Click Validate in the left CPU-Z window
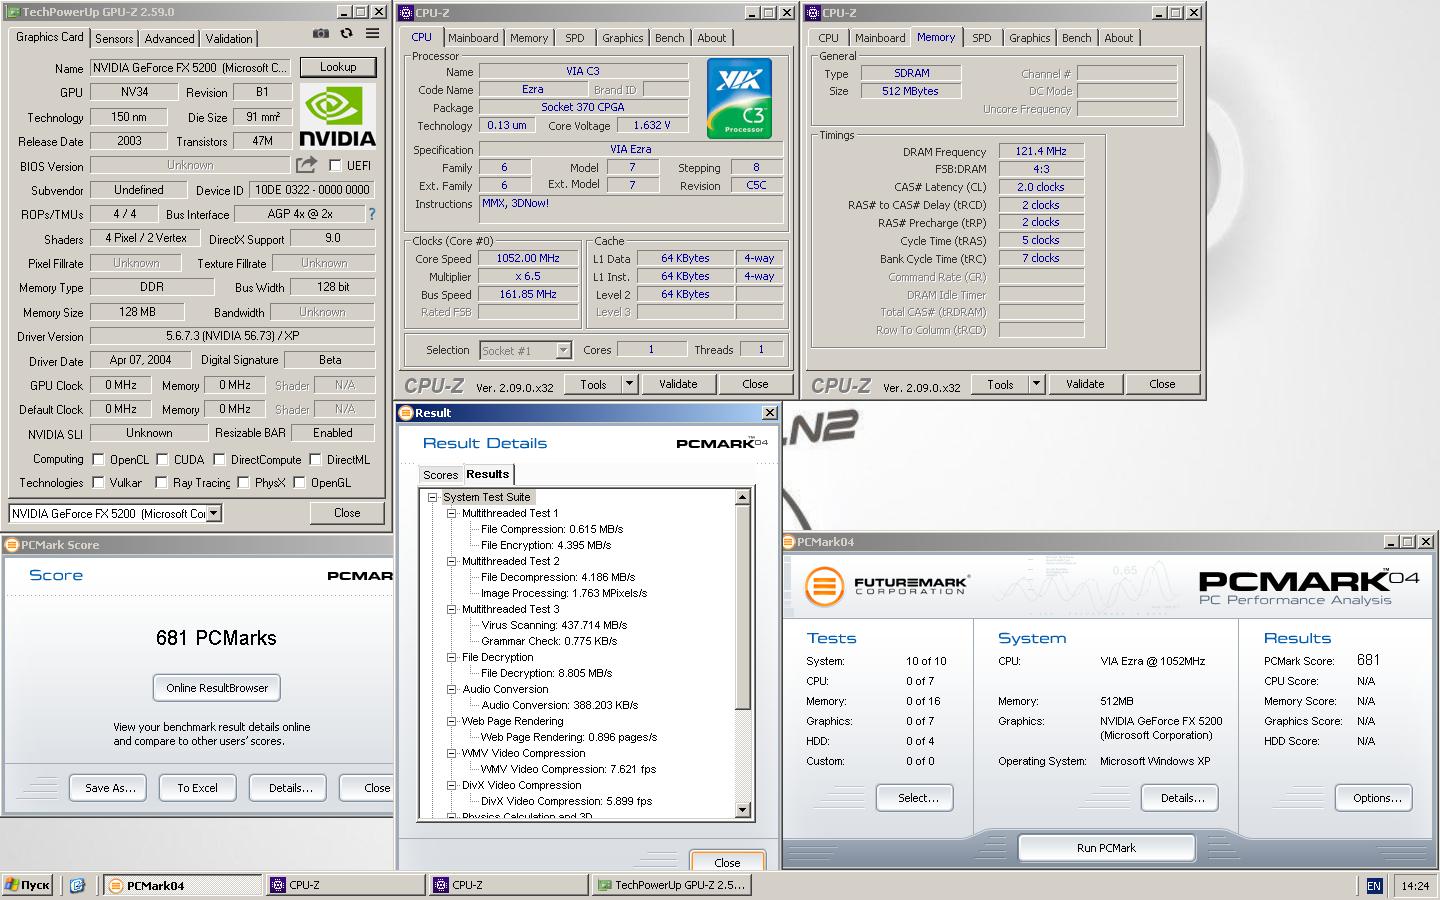This screenshot has width=1440, height=900. pos(678,384)
